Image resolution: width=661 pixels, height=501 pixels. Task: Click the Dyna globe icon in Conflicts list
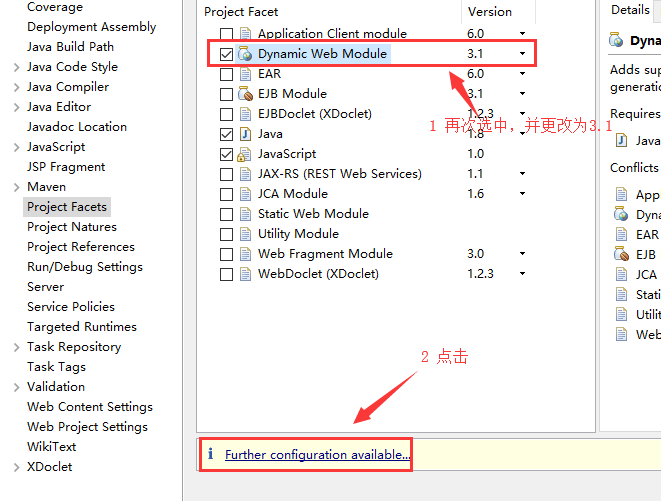pos(621,214)
